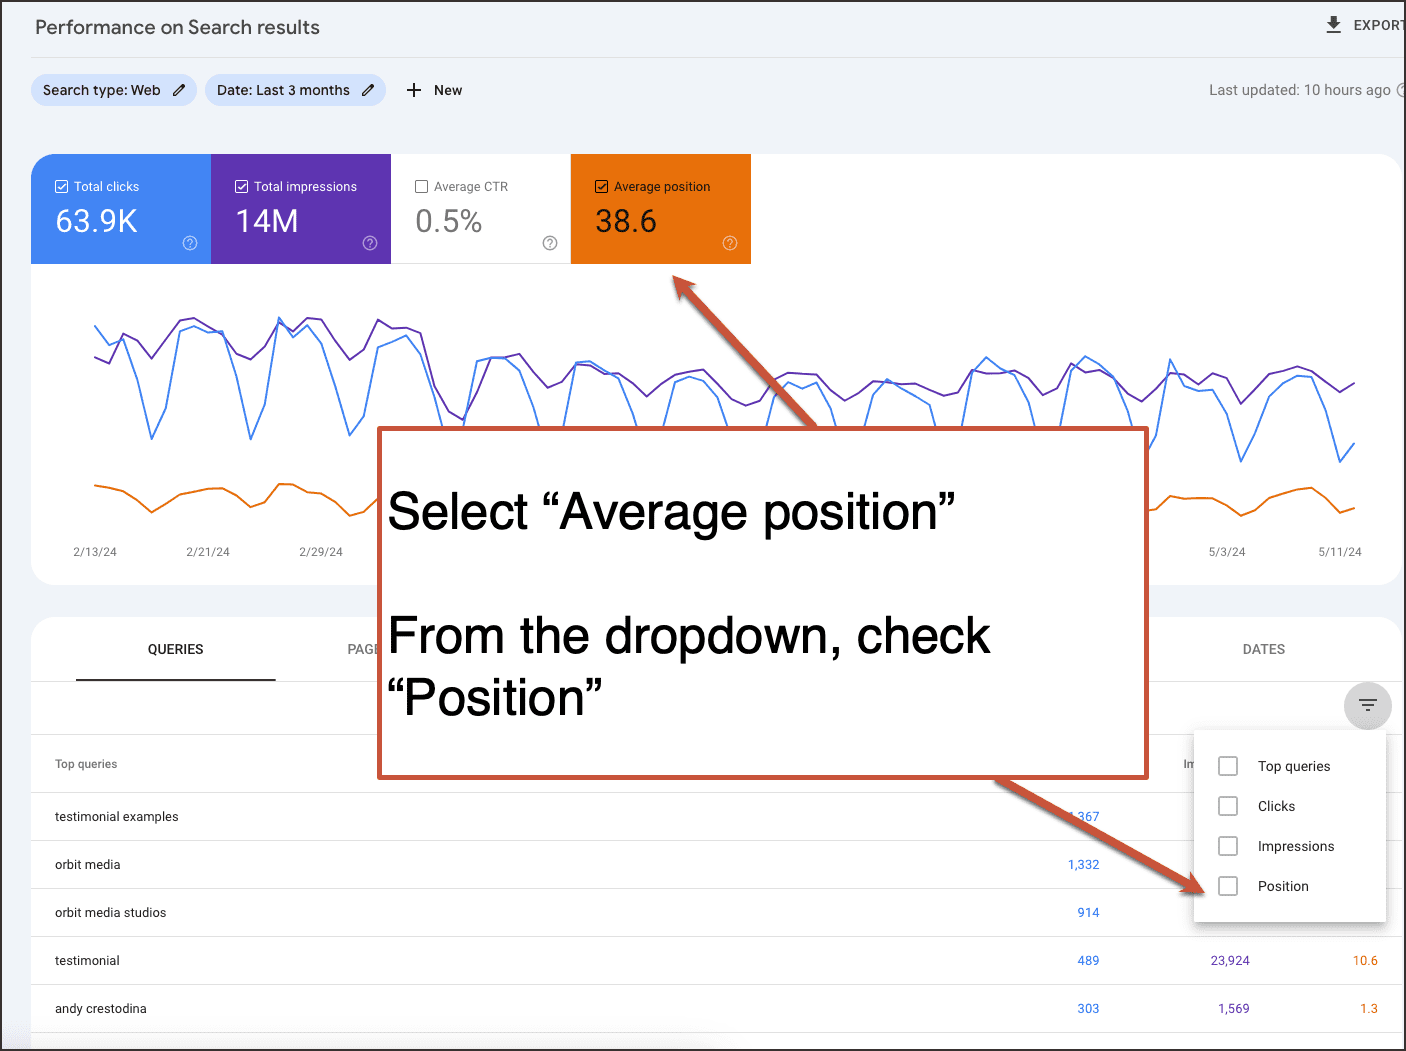Click clicks value 1,332 for orbit media
Image resolution: width=1406 pixels, height=1051 pixels.
pyautogui.click(x=1083, y=865)
